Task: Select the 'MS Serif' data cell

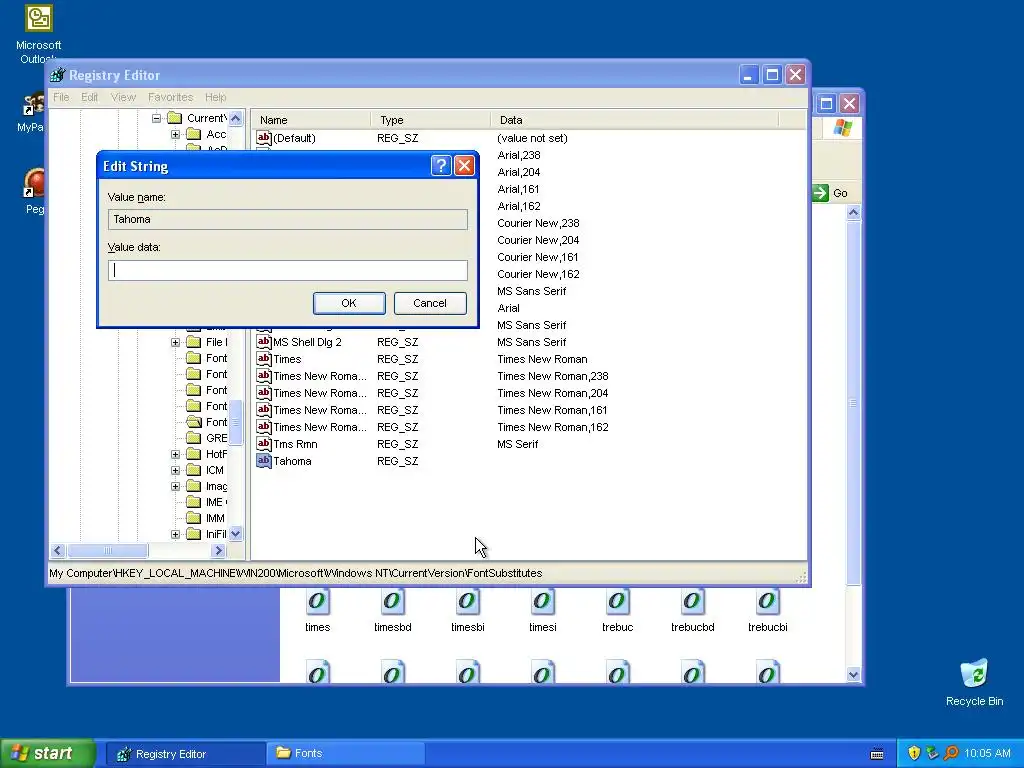Action: click(517, 444)
